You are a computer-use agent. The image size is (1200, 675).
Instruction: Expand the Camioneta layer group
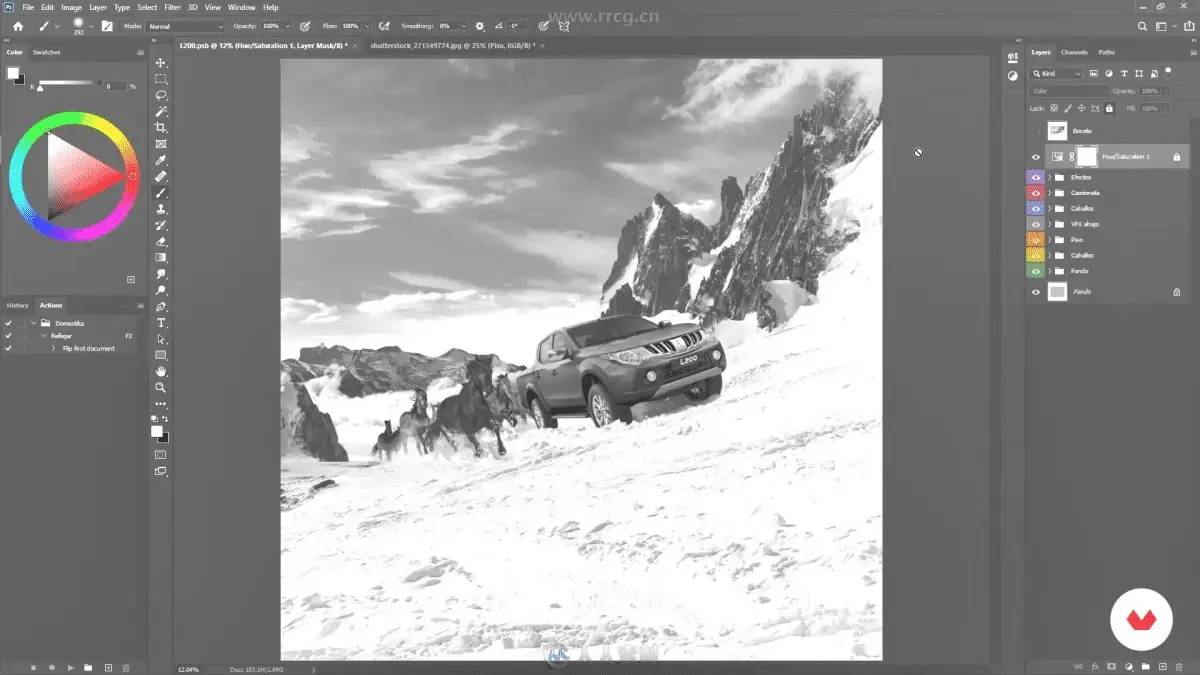tap(1049, 192)
